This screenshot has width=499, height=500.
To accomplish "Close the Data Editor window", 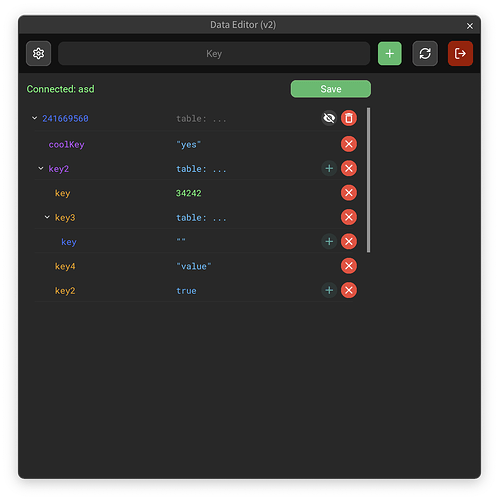I will click(470, 26).
